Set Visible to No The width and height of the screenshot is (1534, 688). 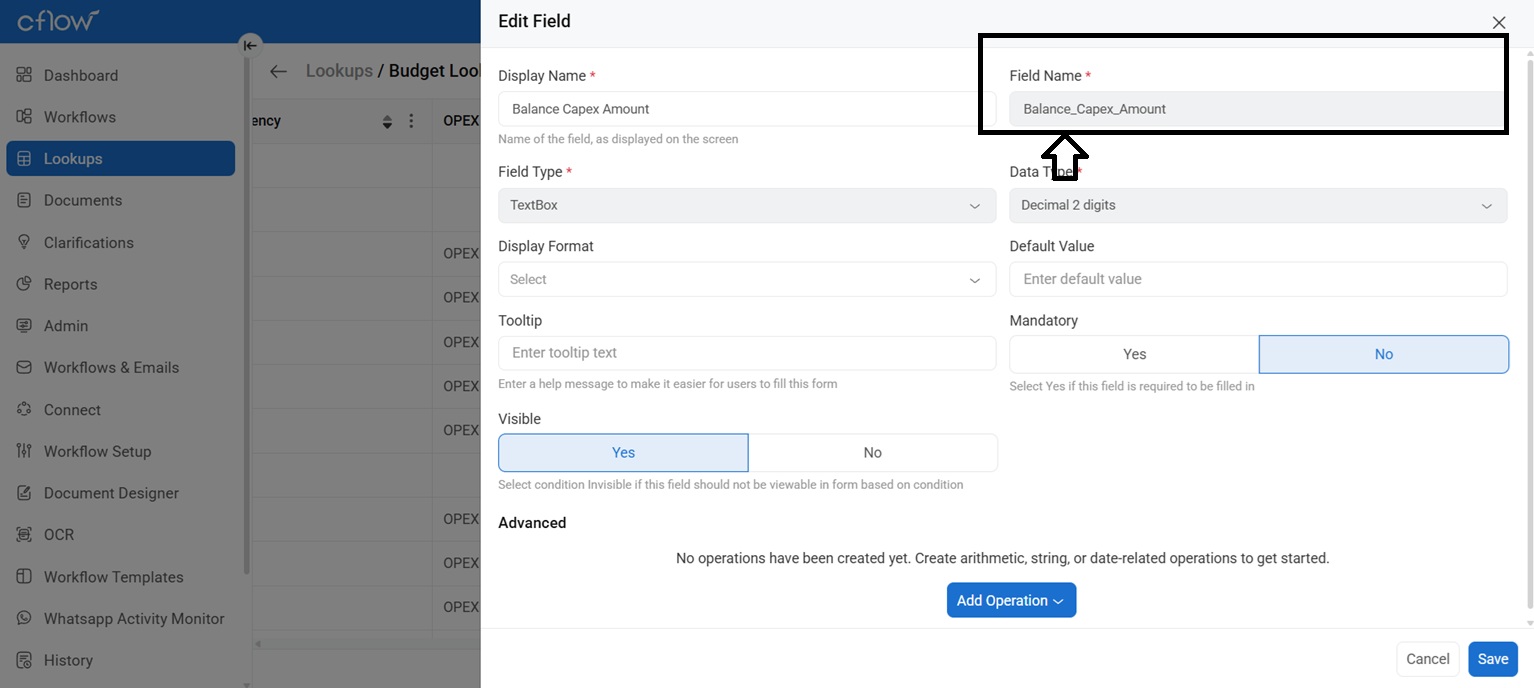[872, 453]
